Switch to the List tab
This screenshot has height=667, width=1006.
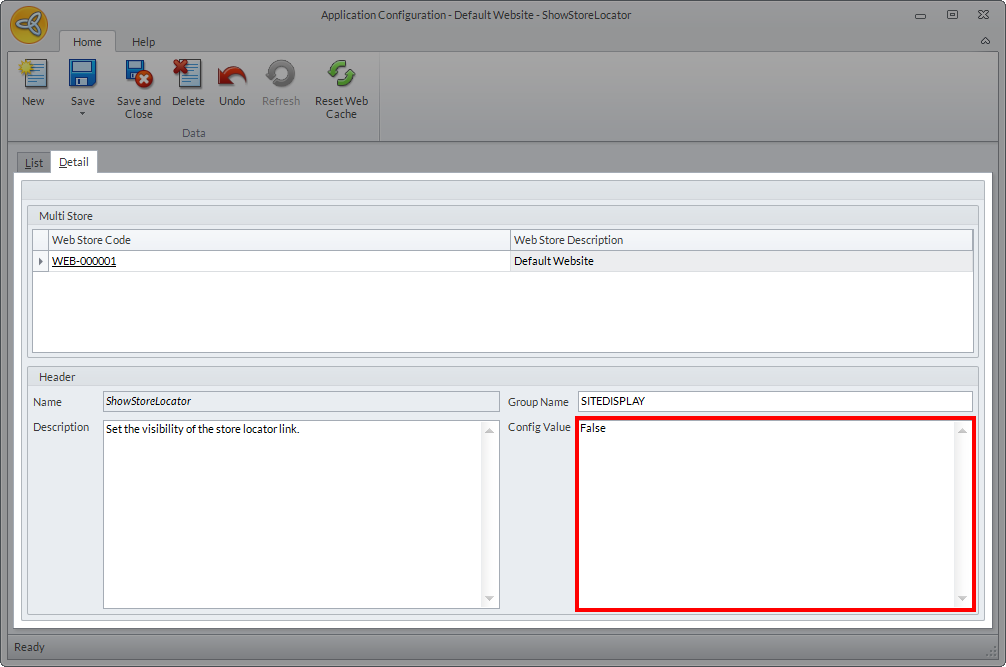pyautogui.click(x=34, y=163)
